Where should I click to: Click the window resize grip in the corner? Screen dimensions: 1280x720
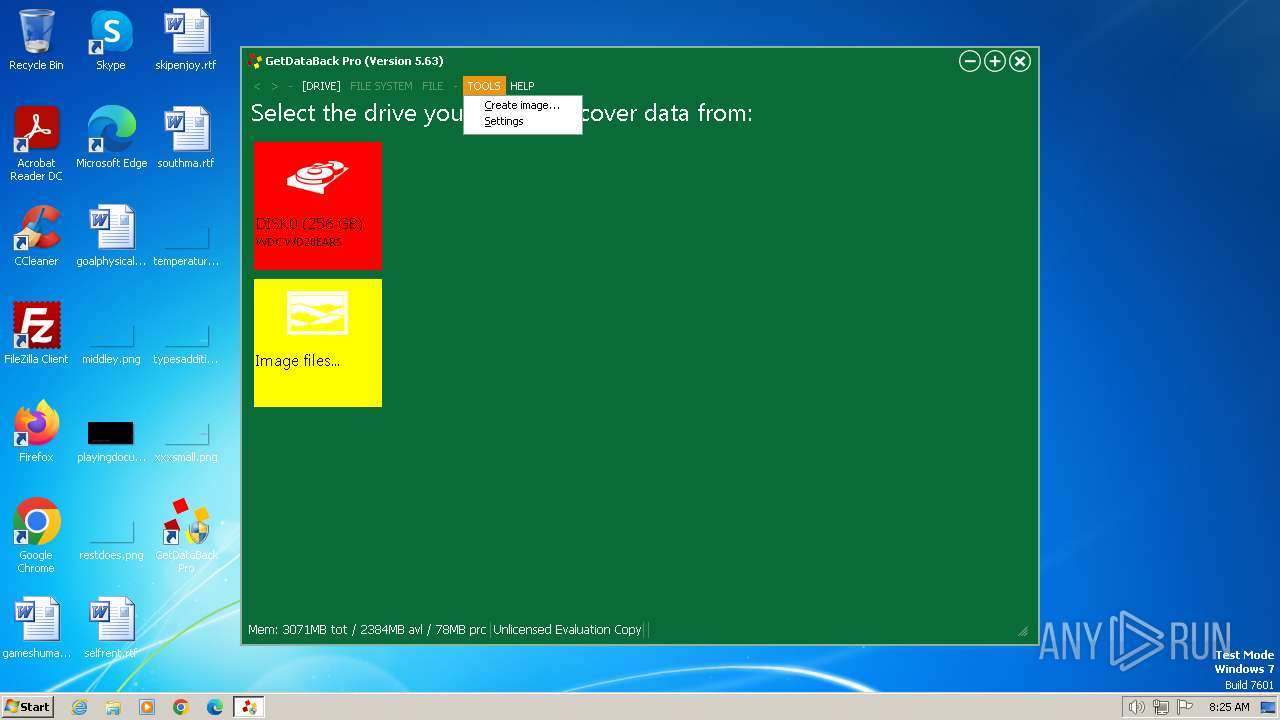coord(1023,631)
